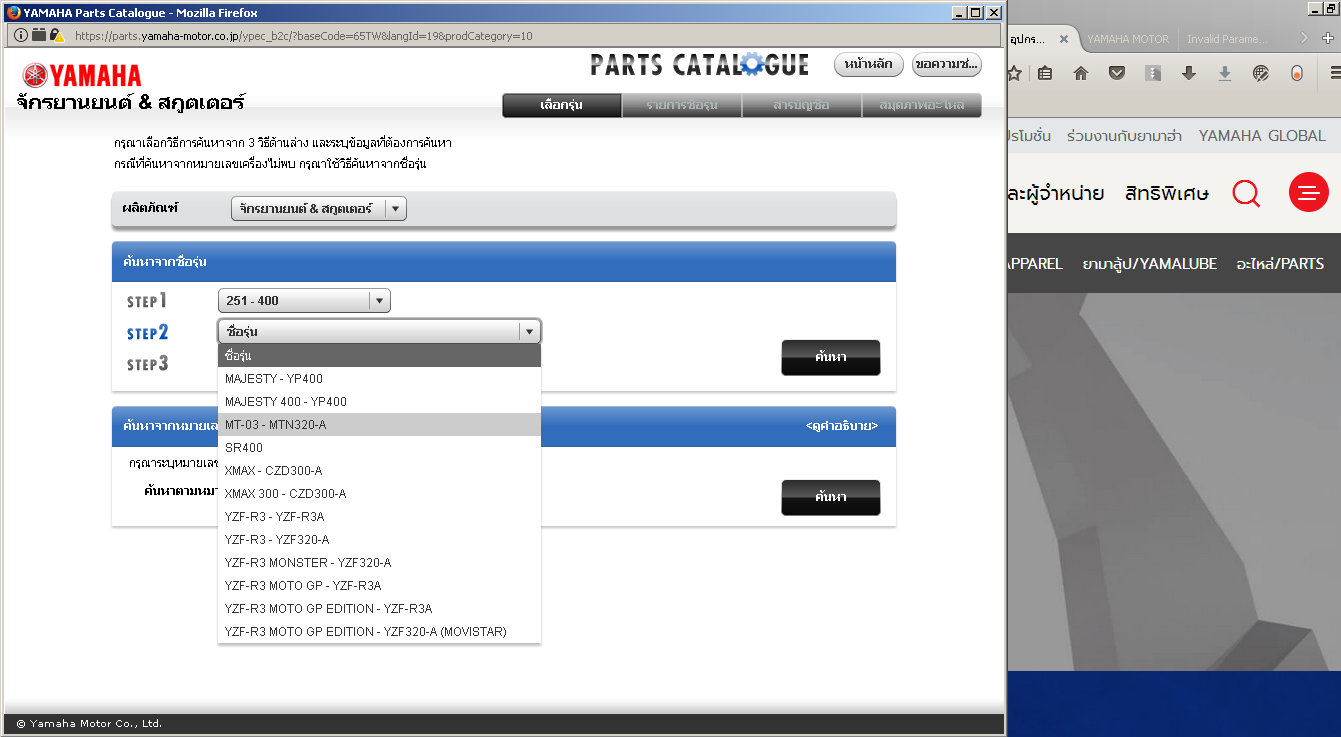Open the Firefox hamburger menu

[x=1335, y=73]
